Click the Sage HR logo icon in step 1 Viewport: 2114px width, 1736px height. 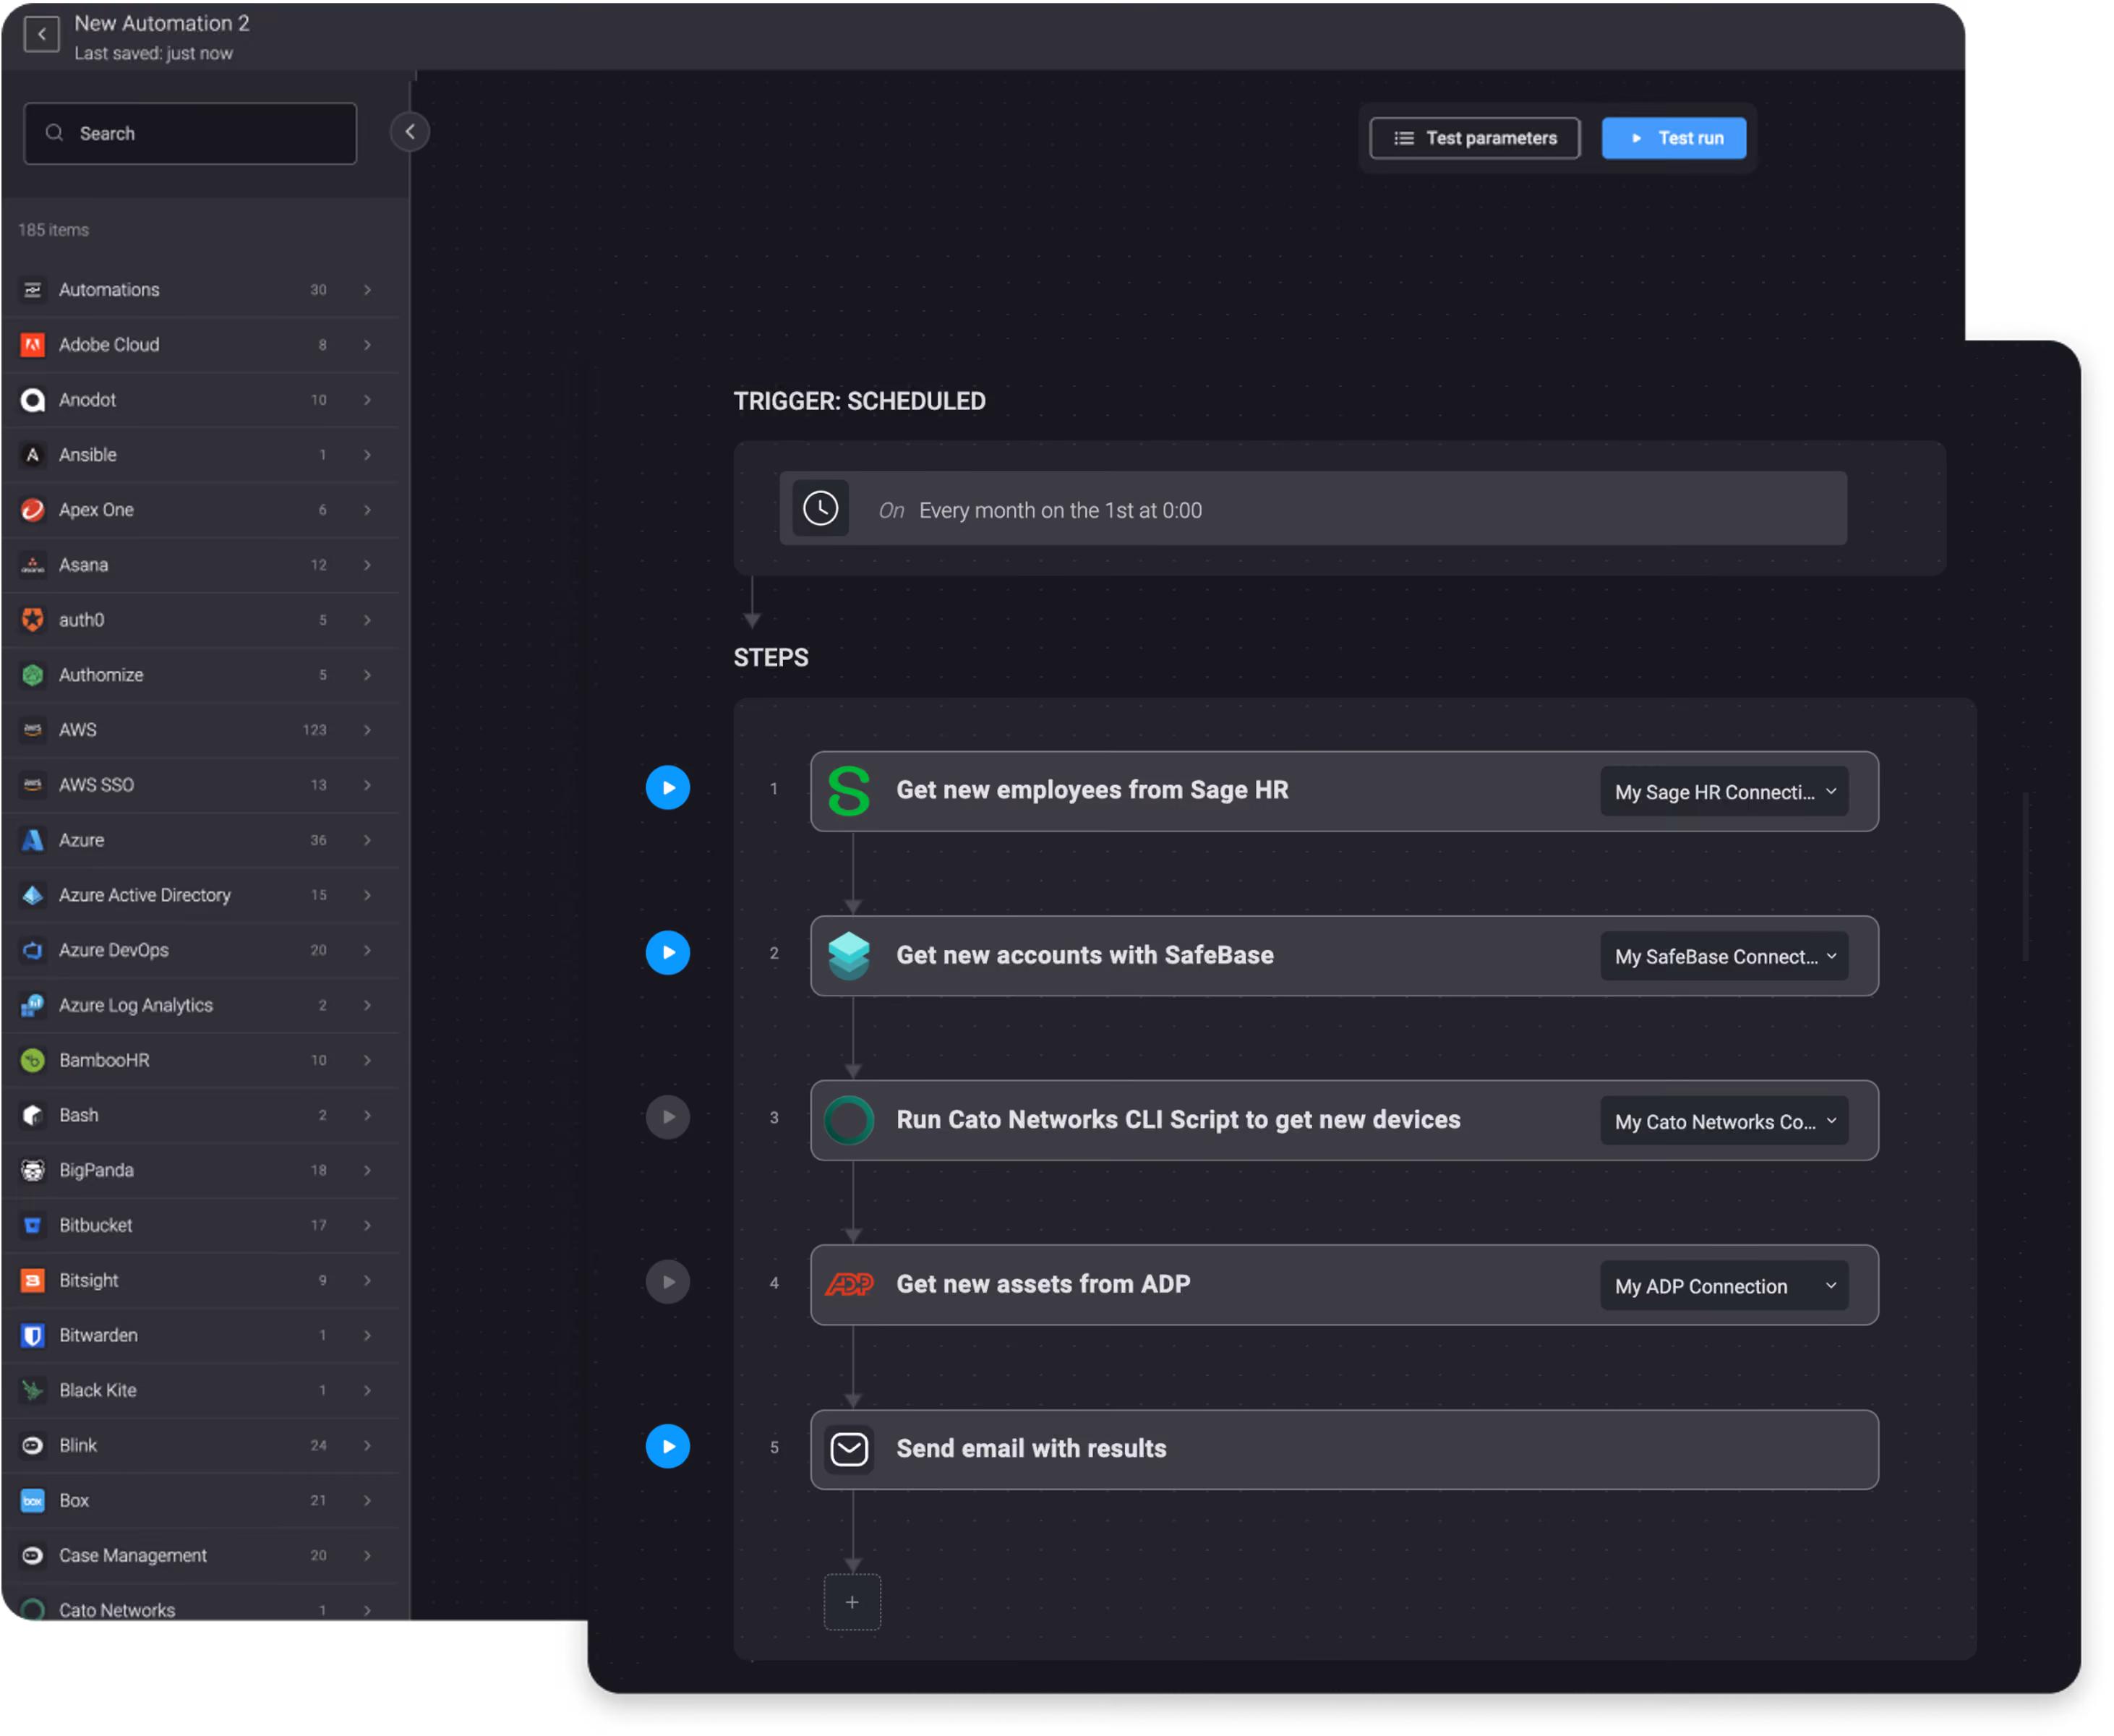(850, 792)
